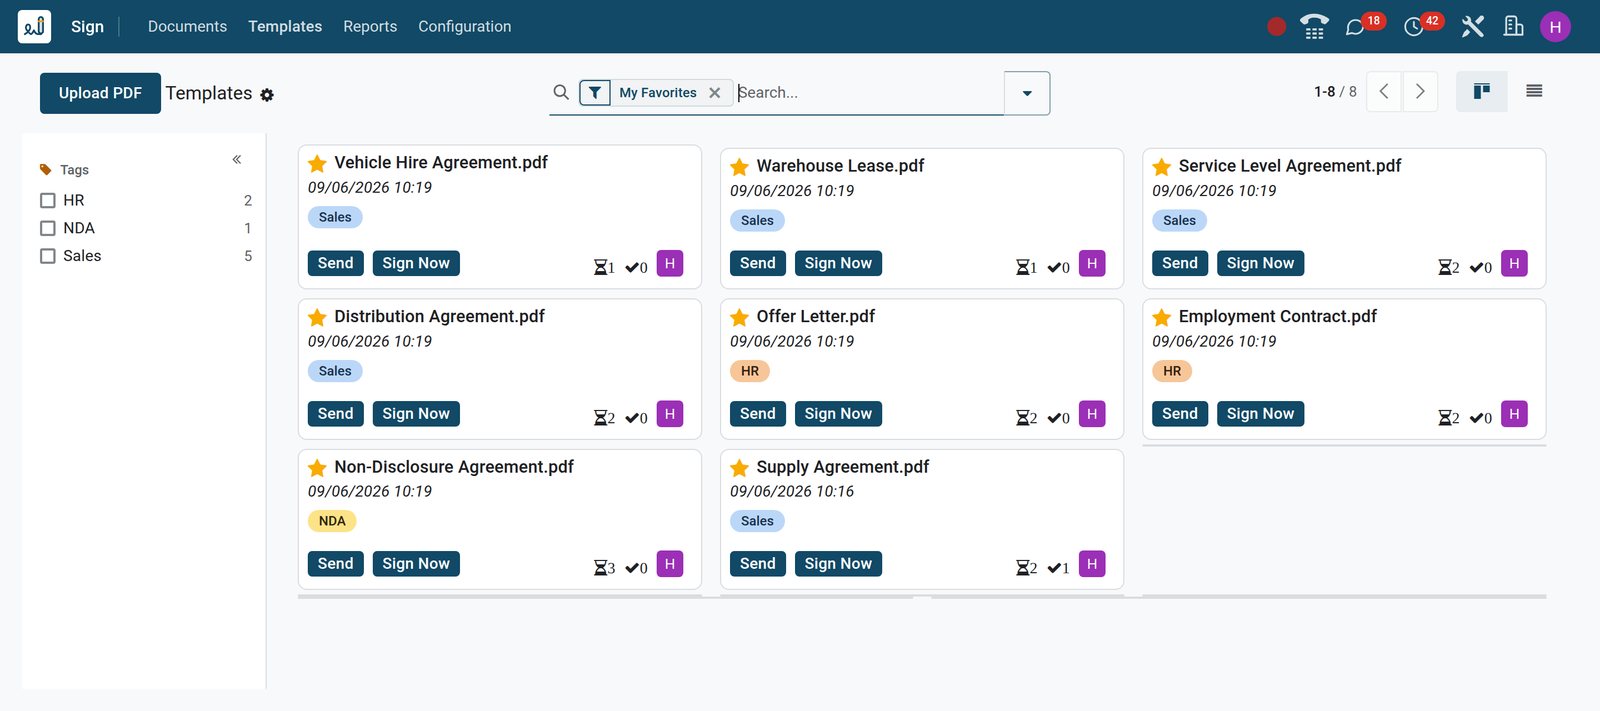
Task: Click the Sign app name
Action: (87, 27)
